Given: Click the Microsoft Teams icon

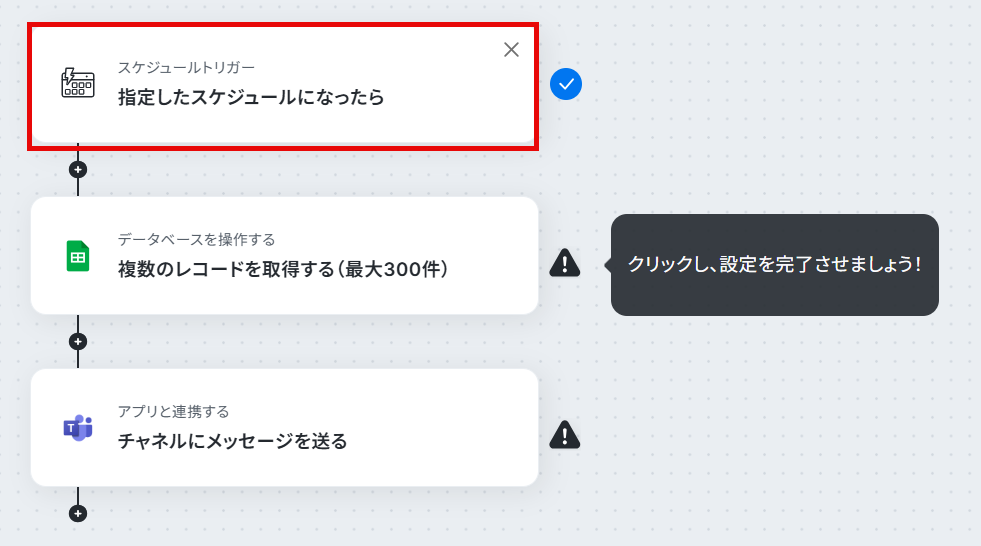Looking at the screenshot, I should click(x=78, y=428).
